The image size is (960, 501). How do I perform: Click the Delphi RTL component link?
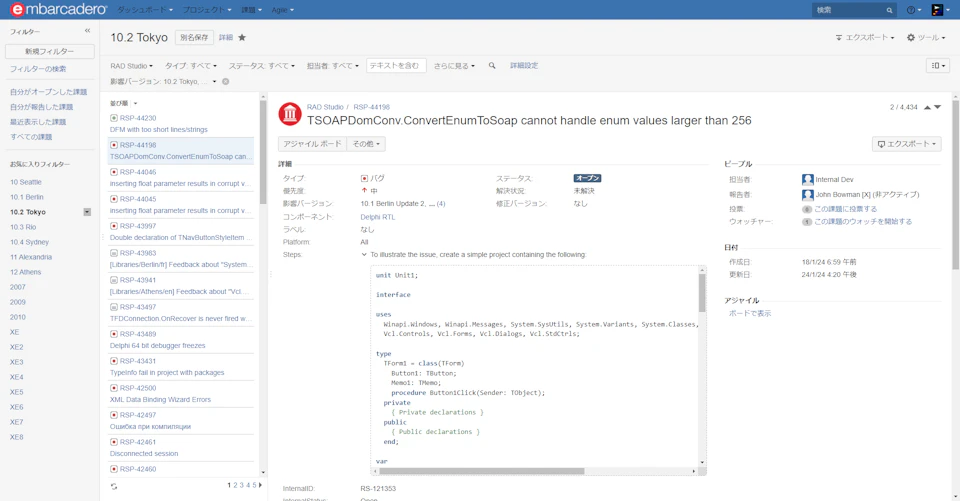click(378, 217)
